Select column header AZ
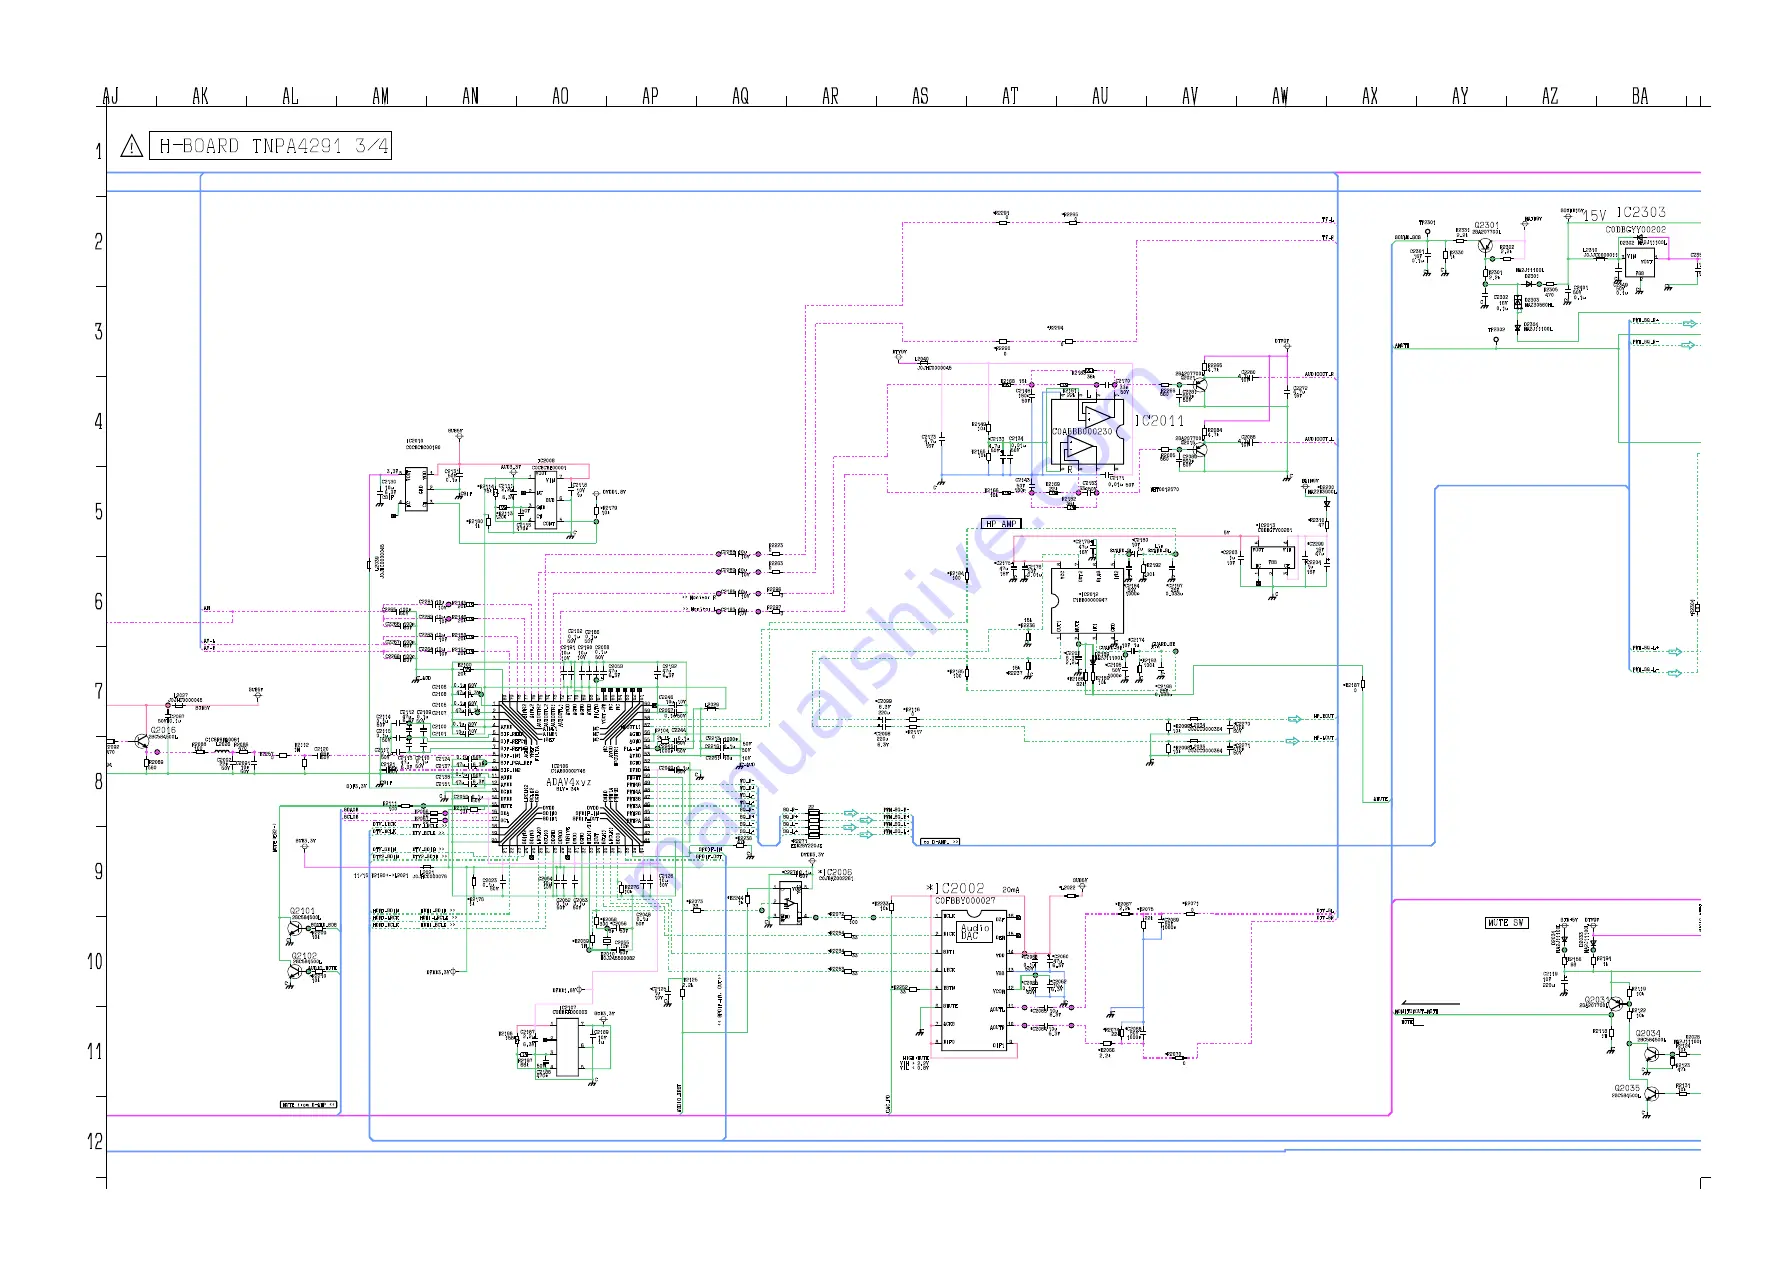Screen dimensions: 1787x1263 point(1550,96)
